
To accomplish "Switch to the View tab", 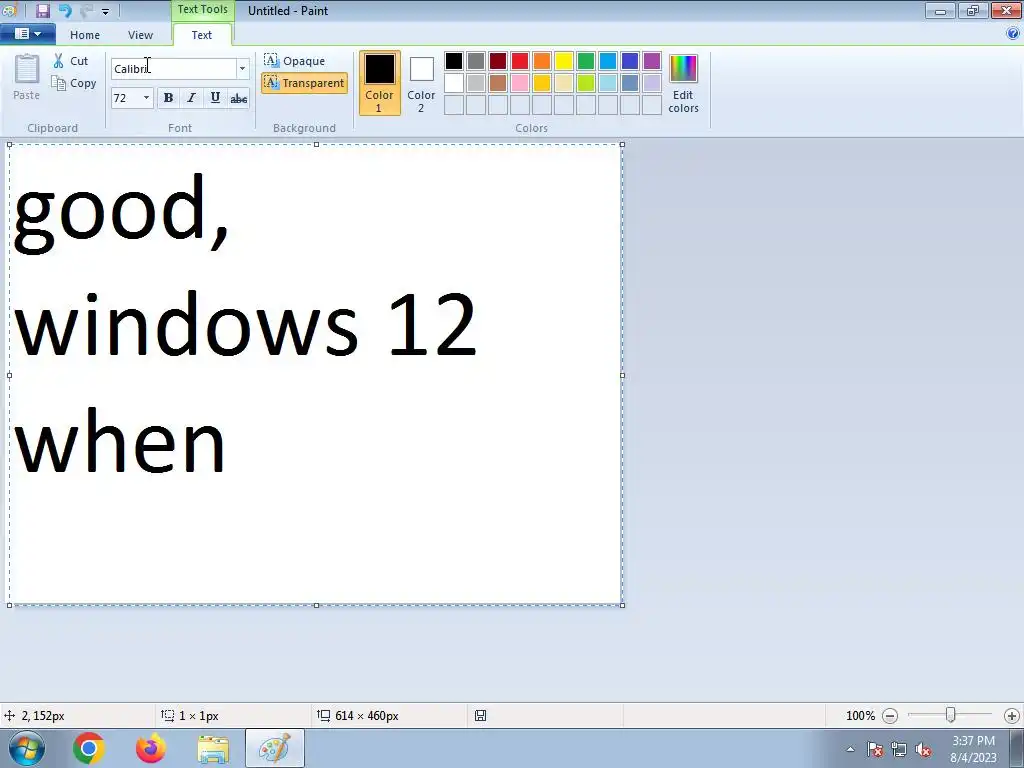I will pos(140,35).
